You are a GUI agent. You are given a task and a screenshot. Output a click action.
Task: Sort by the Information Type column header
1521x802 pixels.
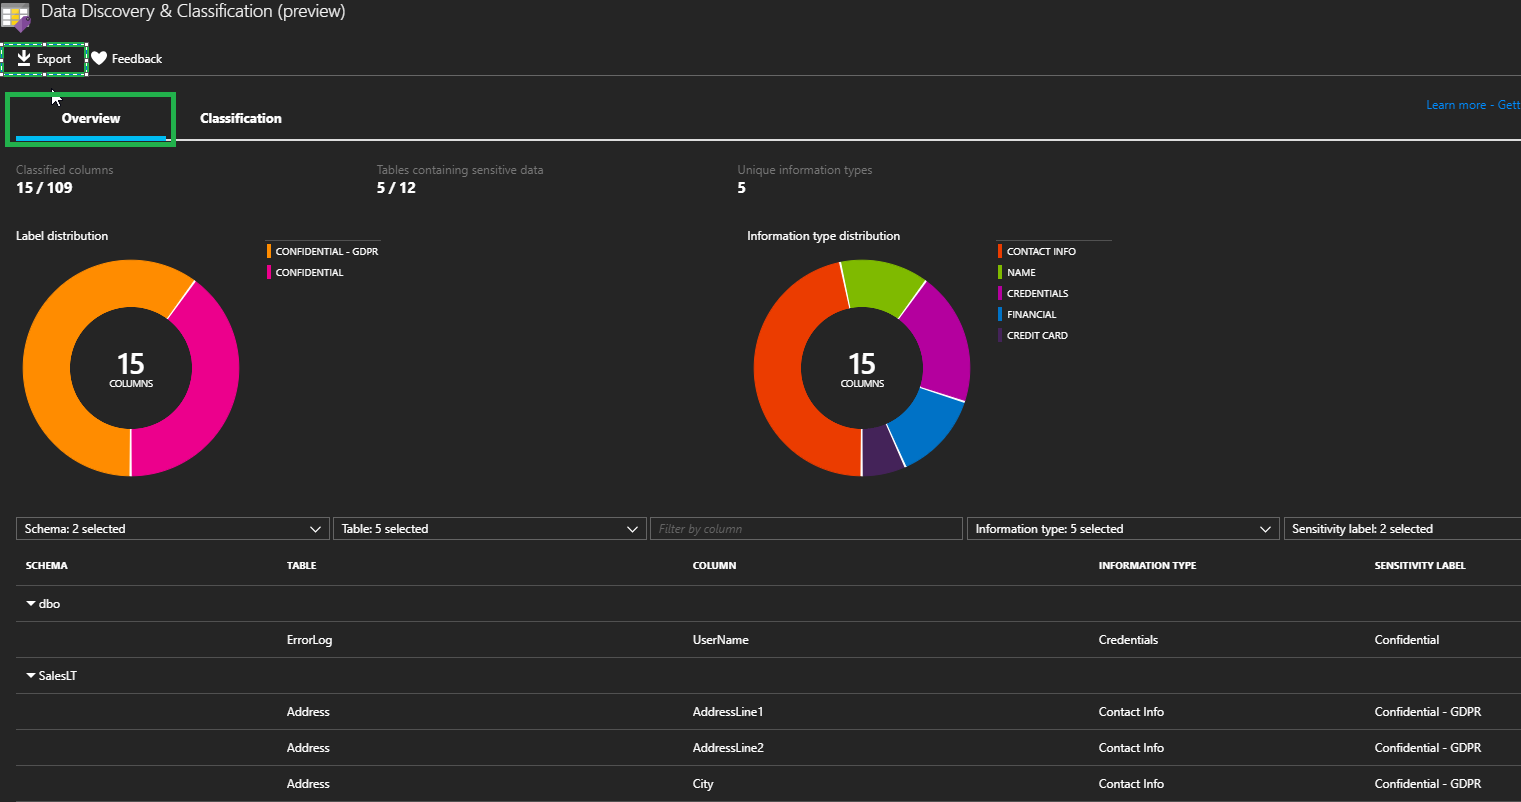[x=1147, y=566]
